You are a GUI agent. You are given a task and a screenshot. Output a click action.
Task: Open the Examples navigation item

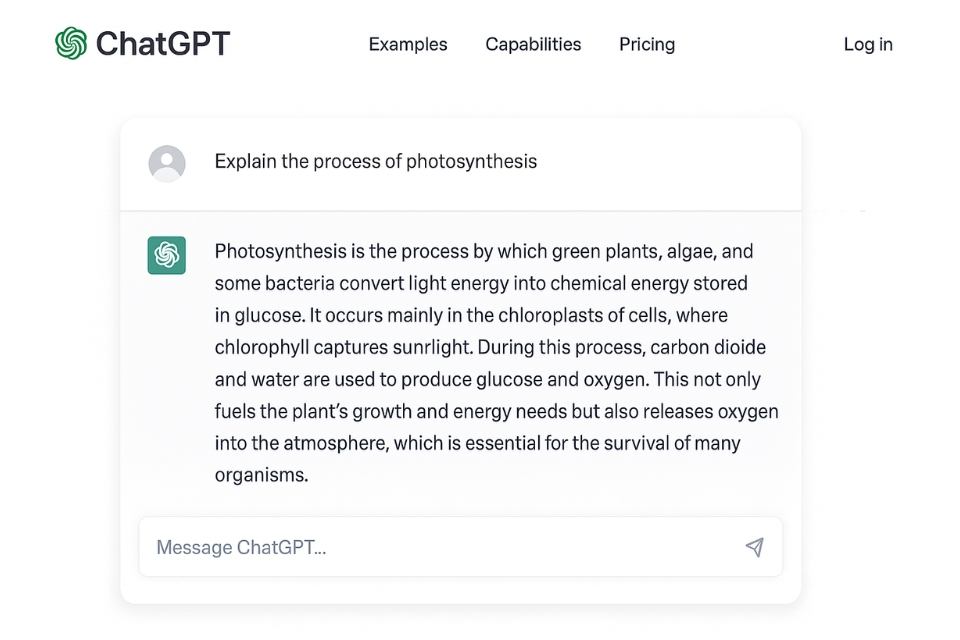(x=408, y=44)
